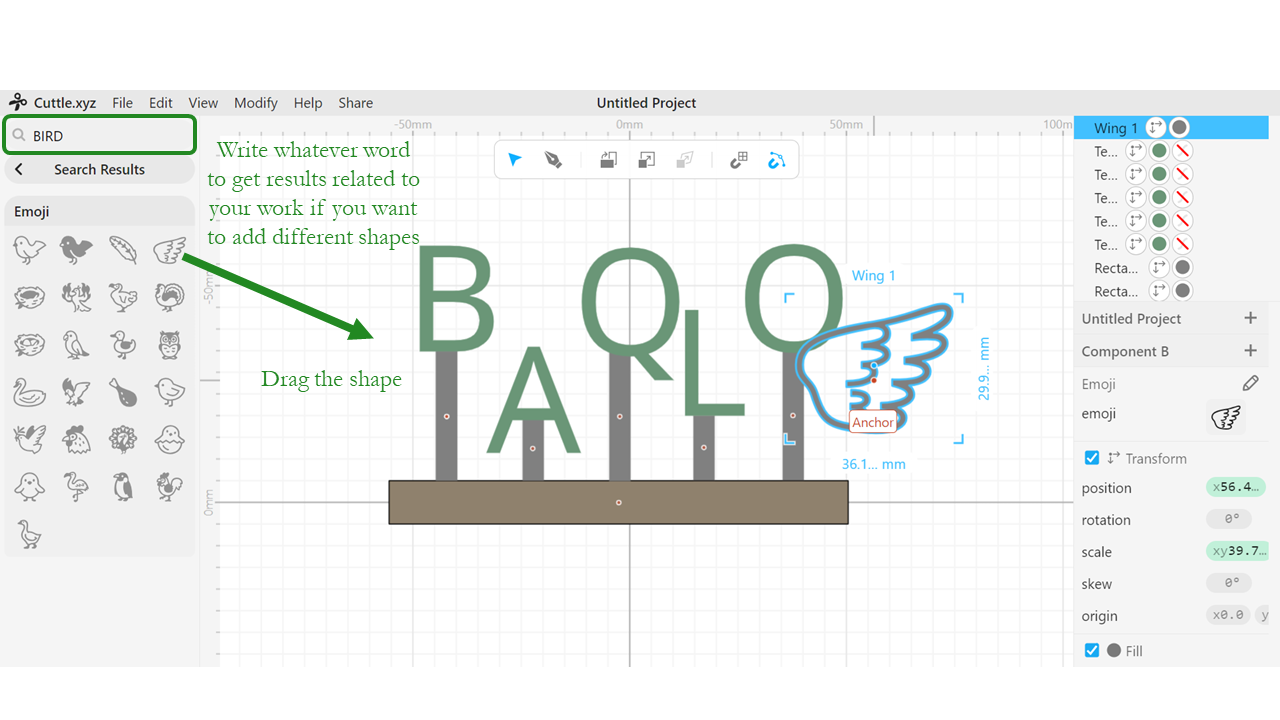Select the Pen tool in canvas toolbar
Screen dimensions: 1280x720
click(553, 160)
